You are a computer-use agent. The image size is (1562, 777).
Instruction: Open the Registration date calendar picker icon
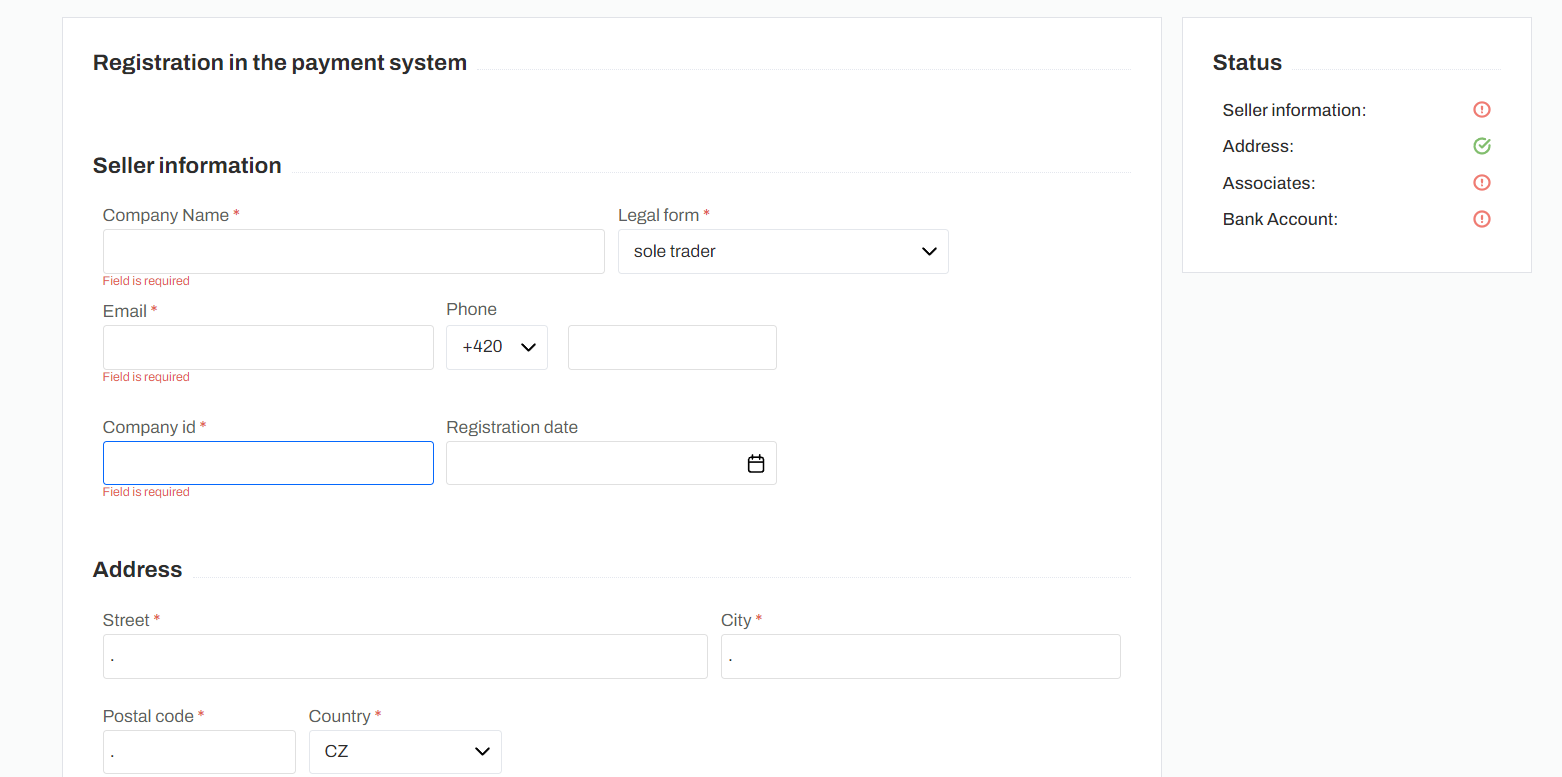tap(756, 464)
